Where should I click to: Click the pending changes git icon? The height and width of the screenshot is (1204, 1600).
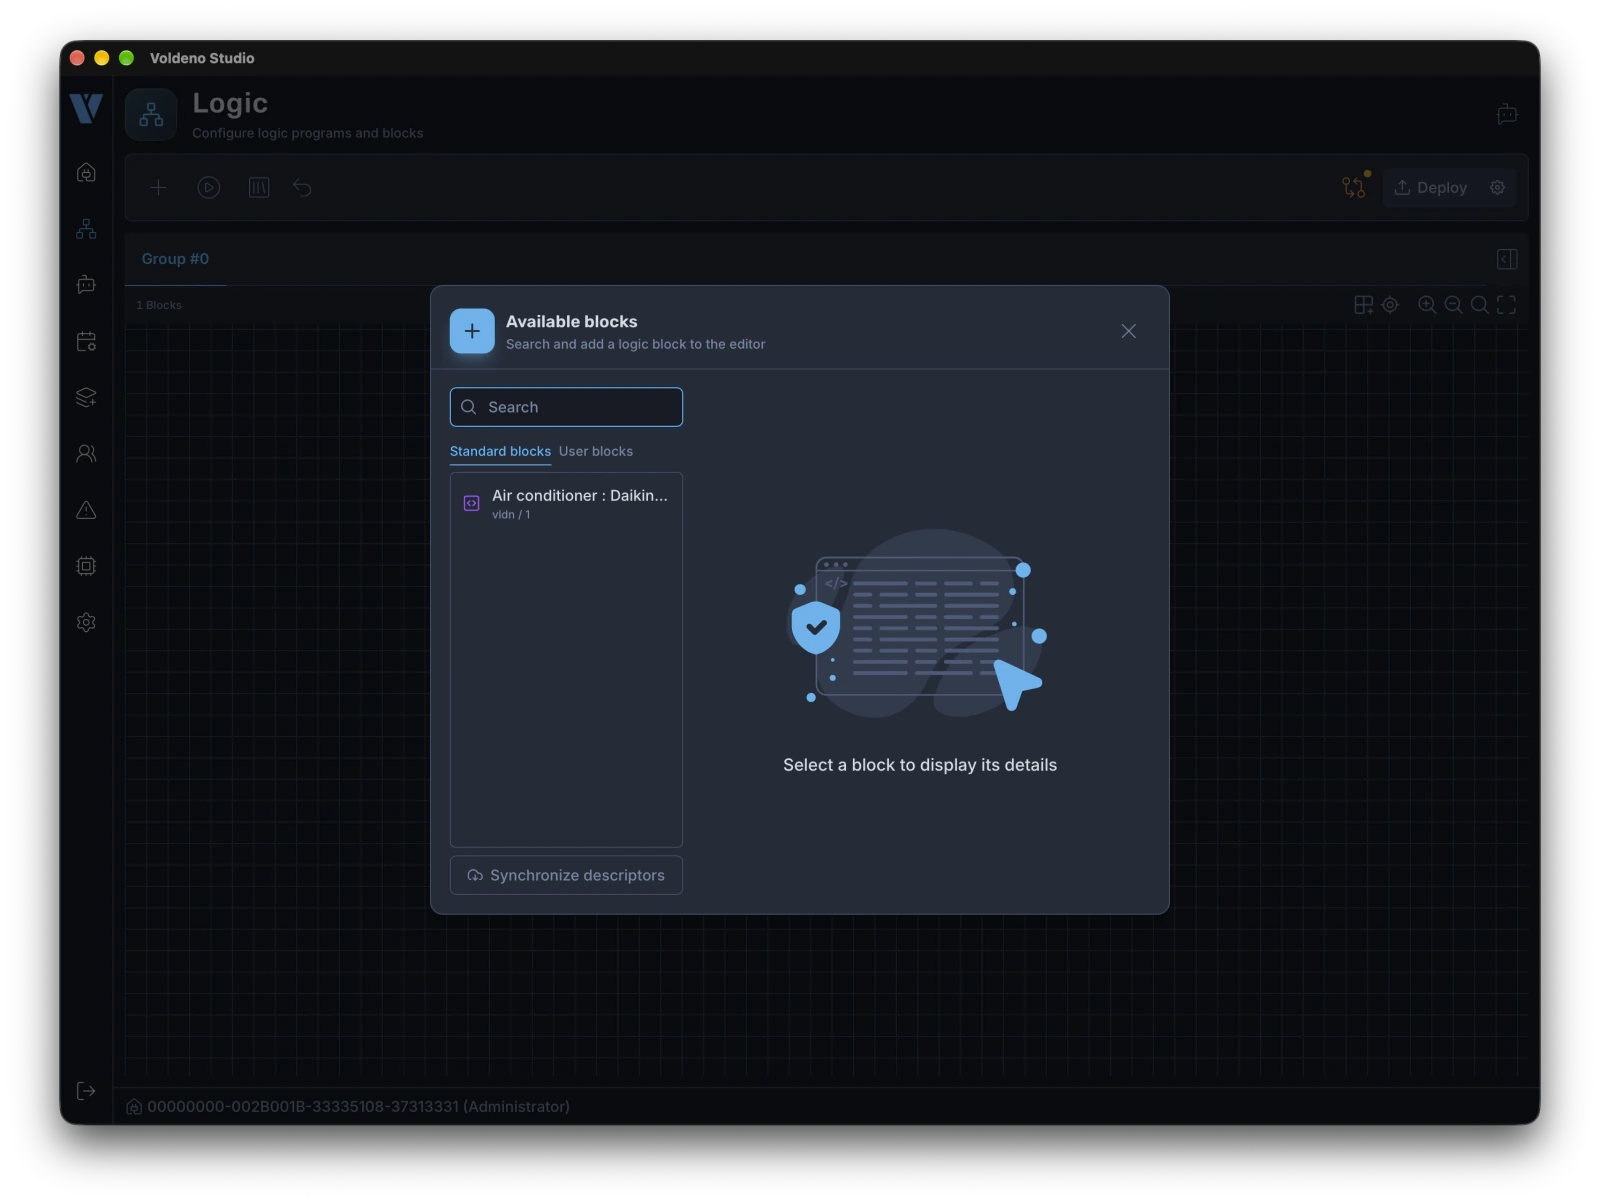[x=1355, y=186]
